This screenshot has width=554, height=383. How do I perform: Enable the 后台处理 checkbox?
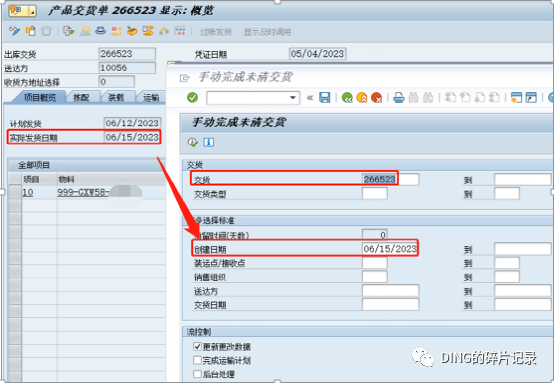coord(197,374)
